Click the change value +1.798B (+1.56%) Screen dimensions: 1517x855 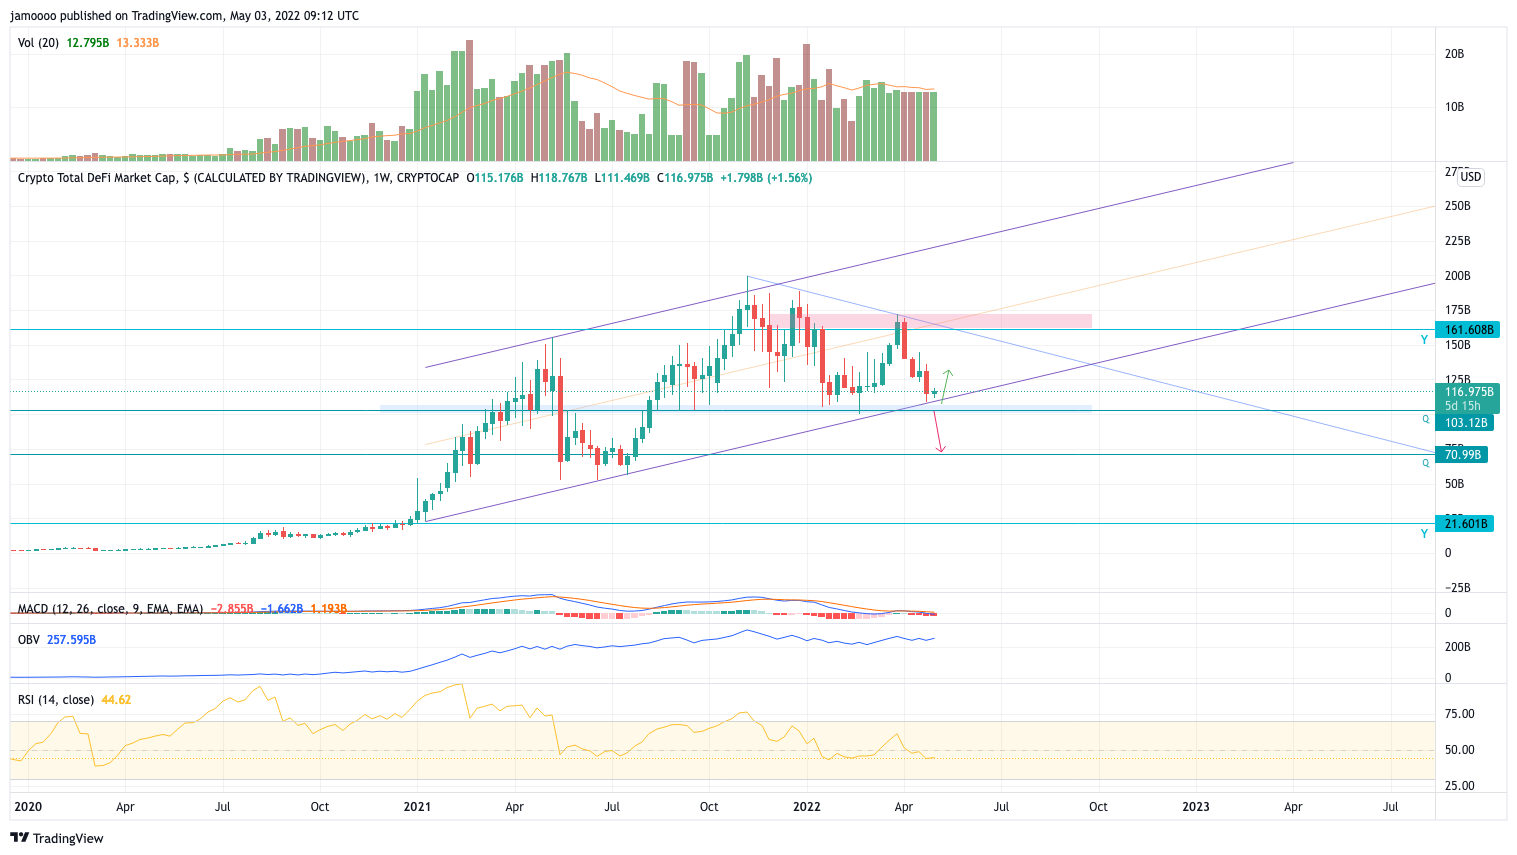[x=766, y=178]
